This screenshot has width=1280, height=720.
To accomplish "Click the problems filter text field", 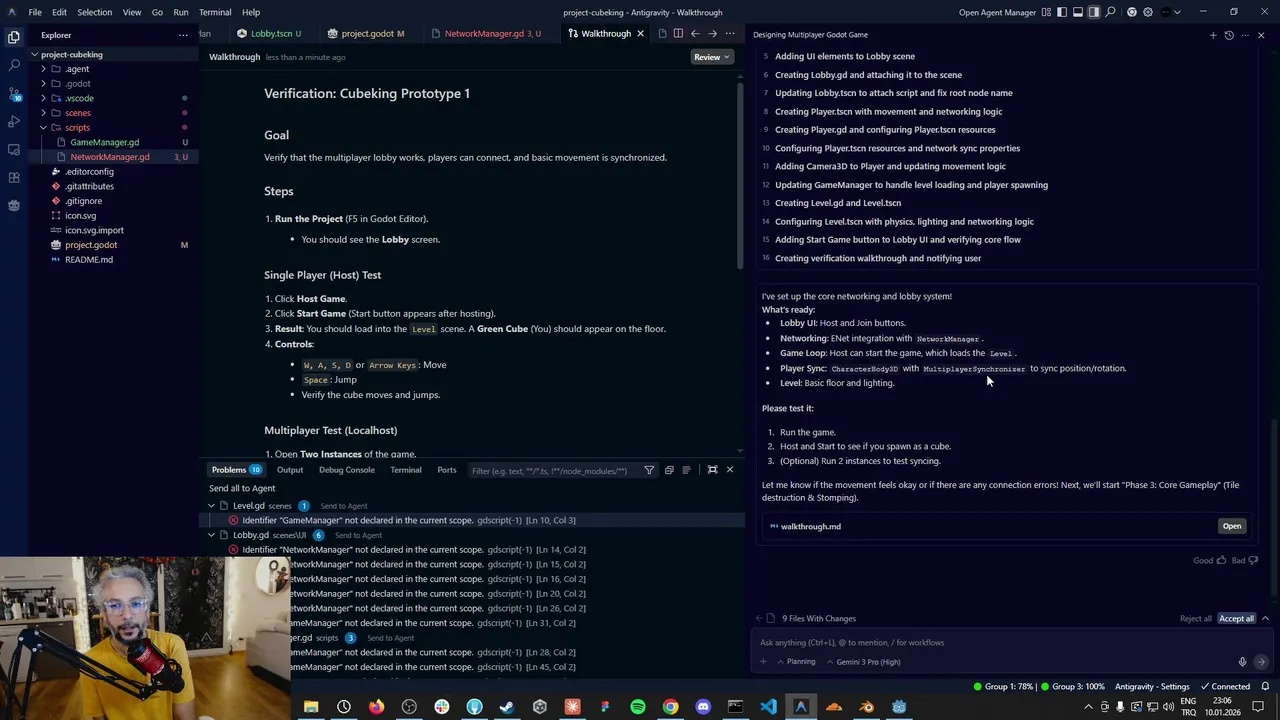I will pos(553,470).
